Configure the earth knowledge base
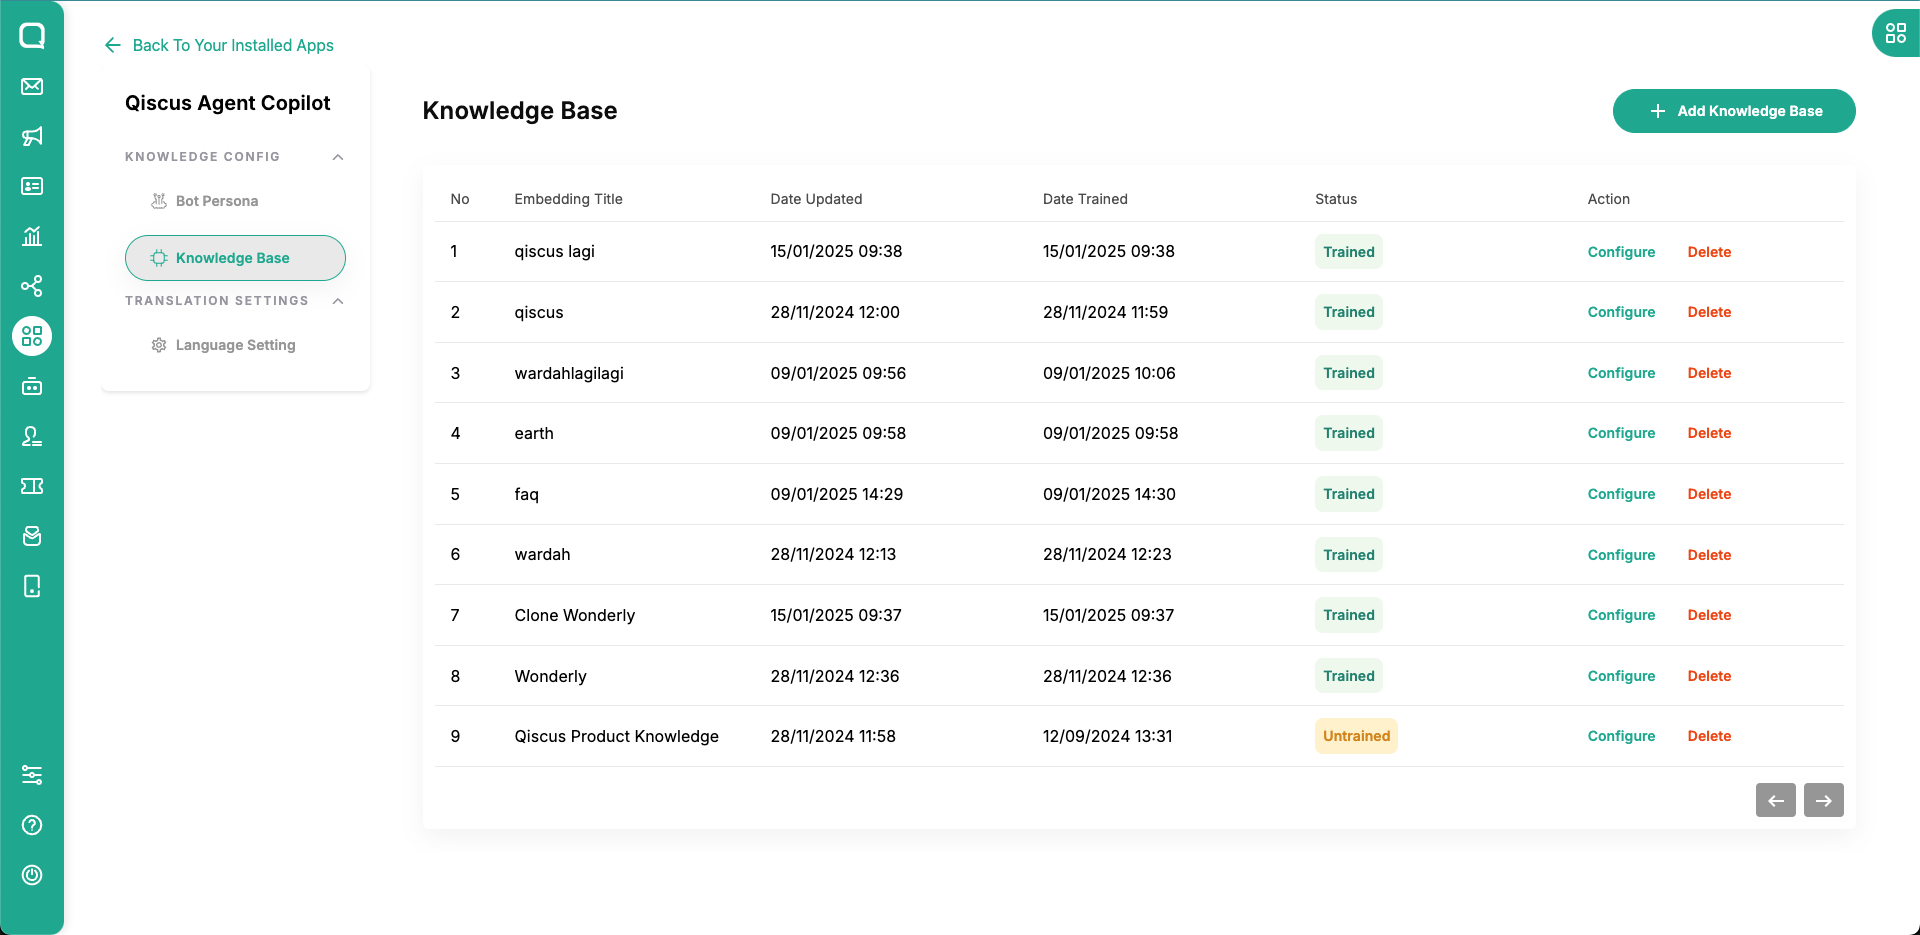This screenshot has height=935, width=1920. pos(1621,433)
